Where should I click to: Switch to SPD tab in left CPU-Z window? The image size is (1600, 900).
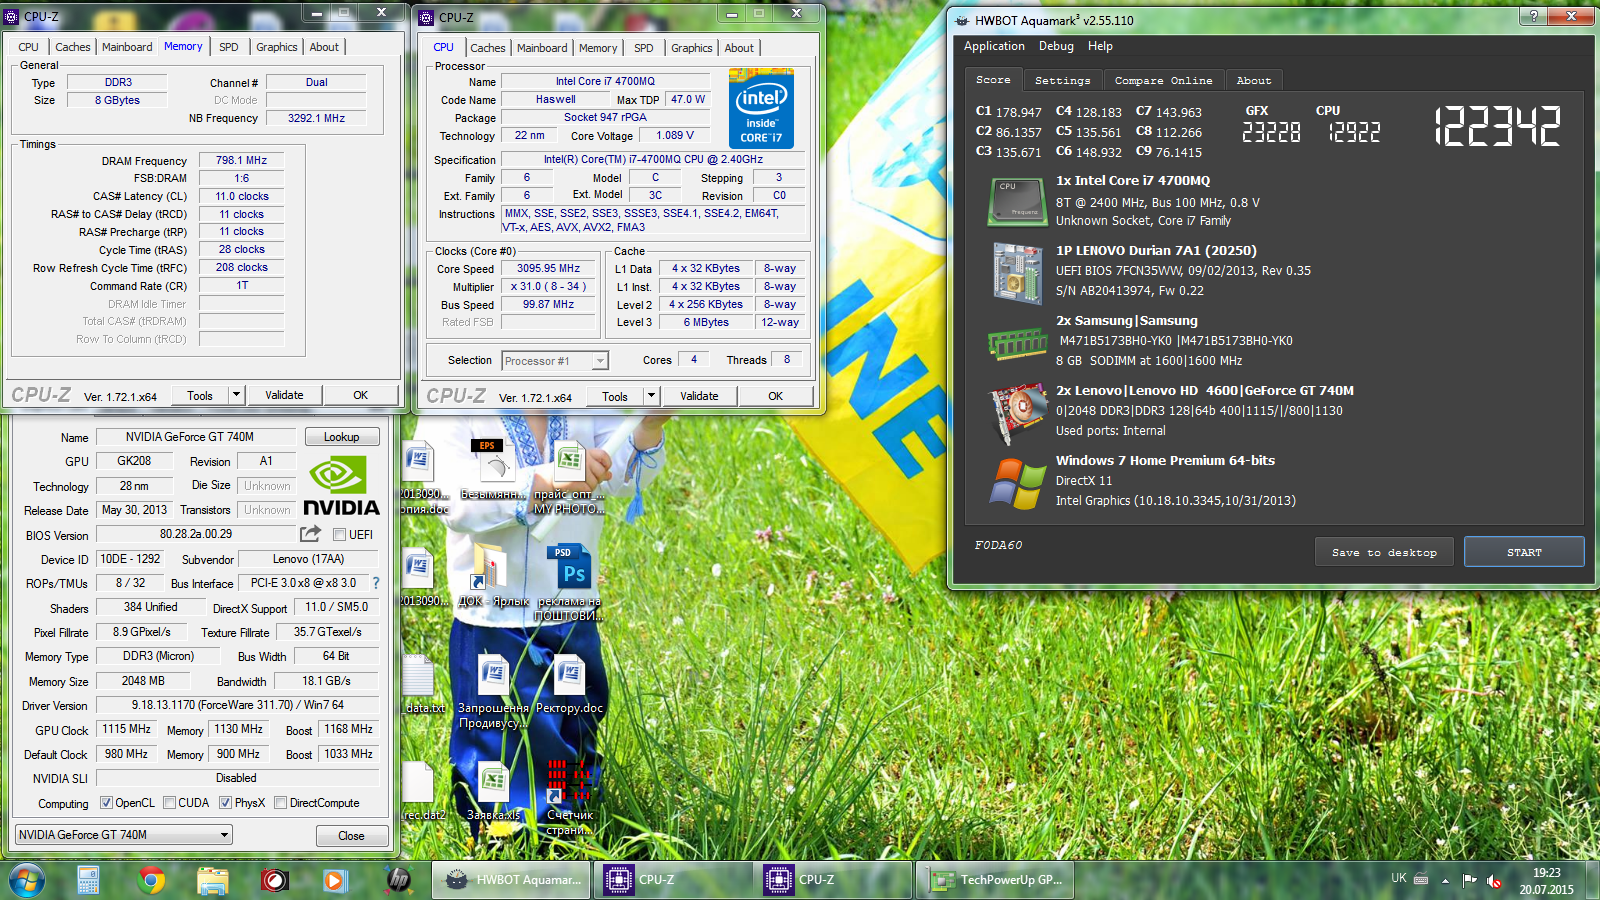tap(229, 47)
